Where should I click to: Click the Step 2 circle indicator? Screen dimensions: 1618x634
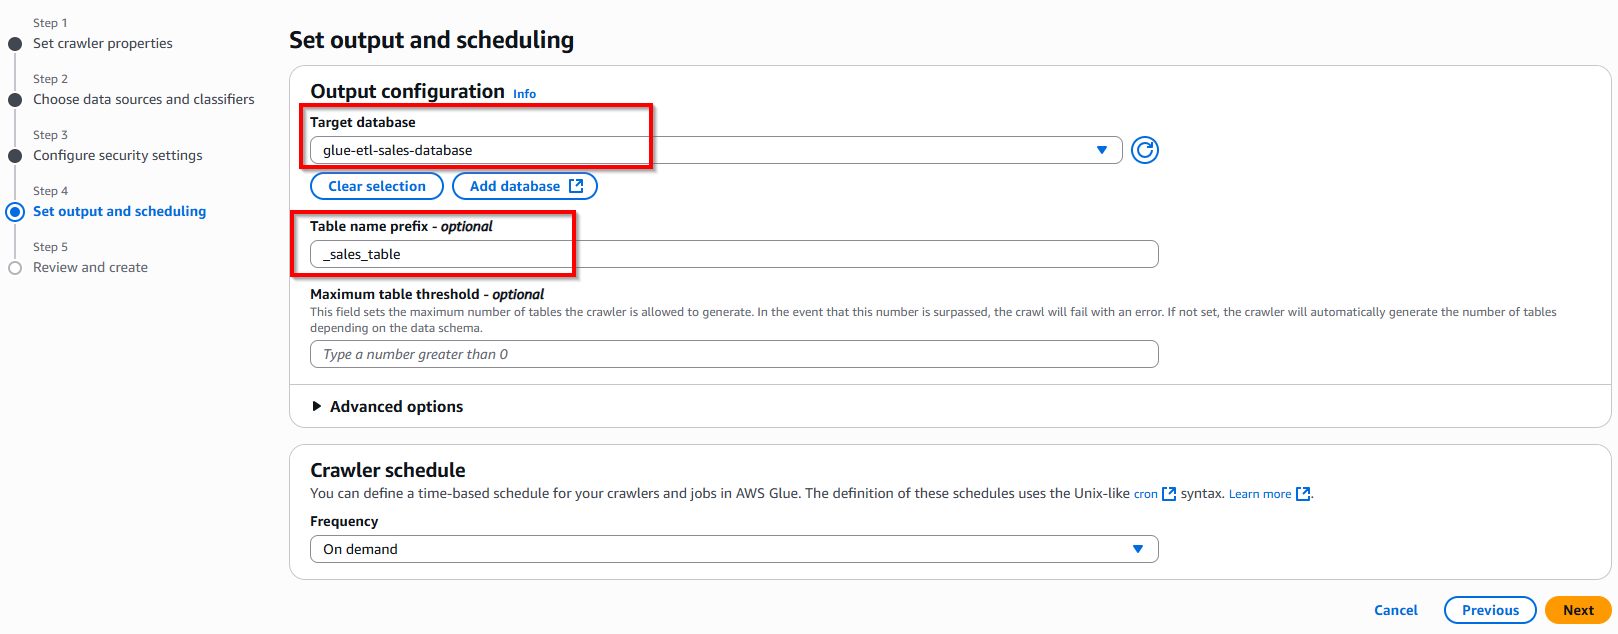tap(15, 100)
